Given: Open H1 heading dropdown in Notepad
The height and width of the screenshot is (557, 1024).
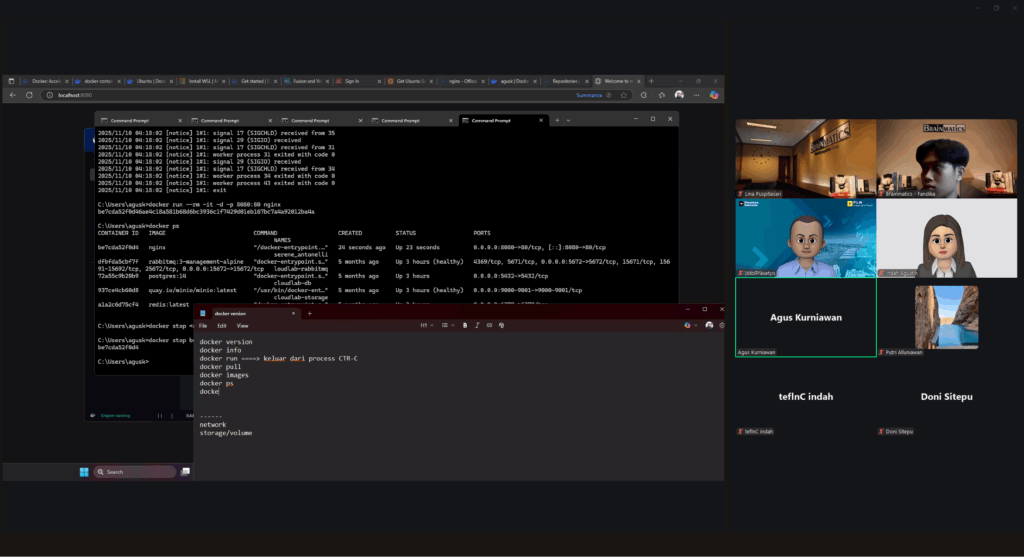Looking at the screenshot, I should click(426, 325).
